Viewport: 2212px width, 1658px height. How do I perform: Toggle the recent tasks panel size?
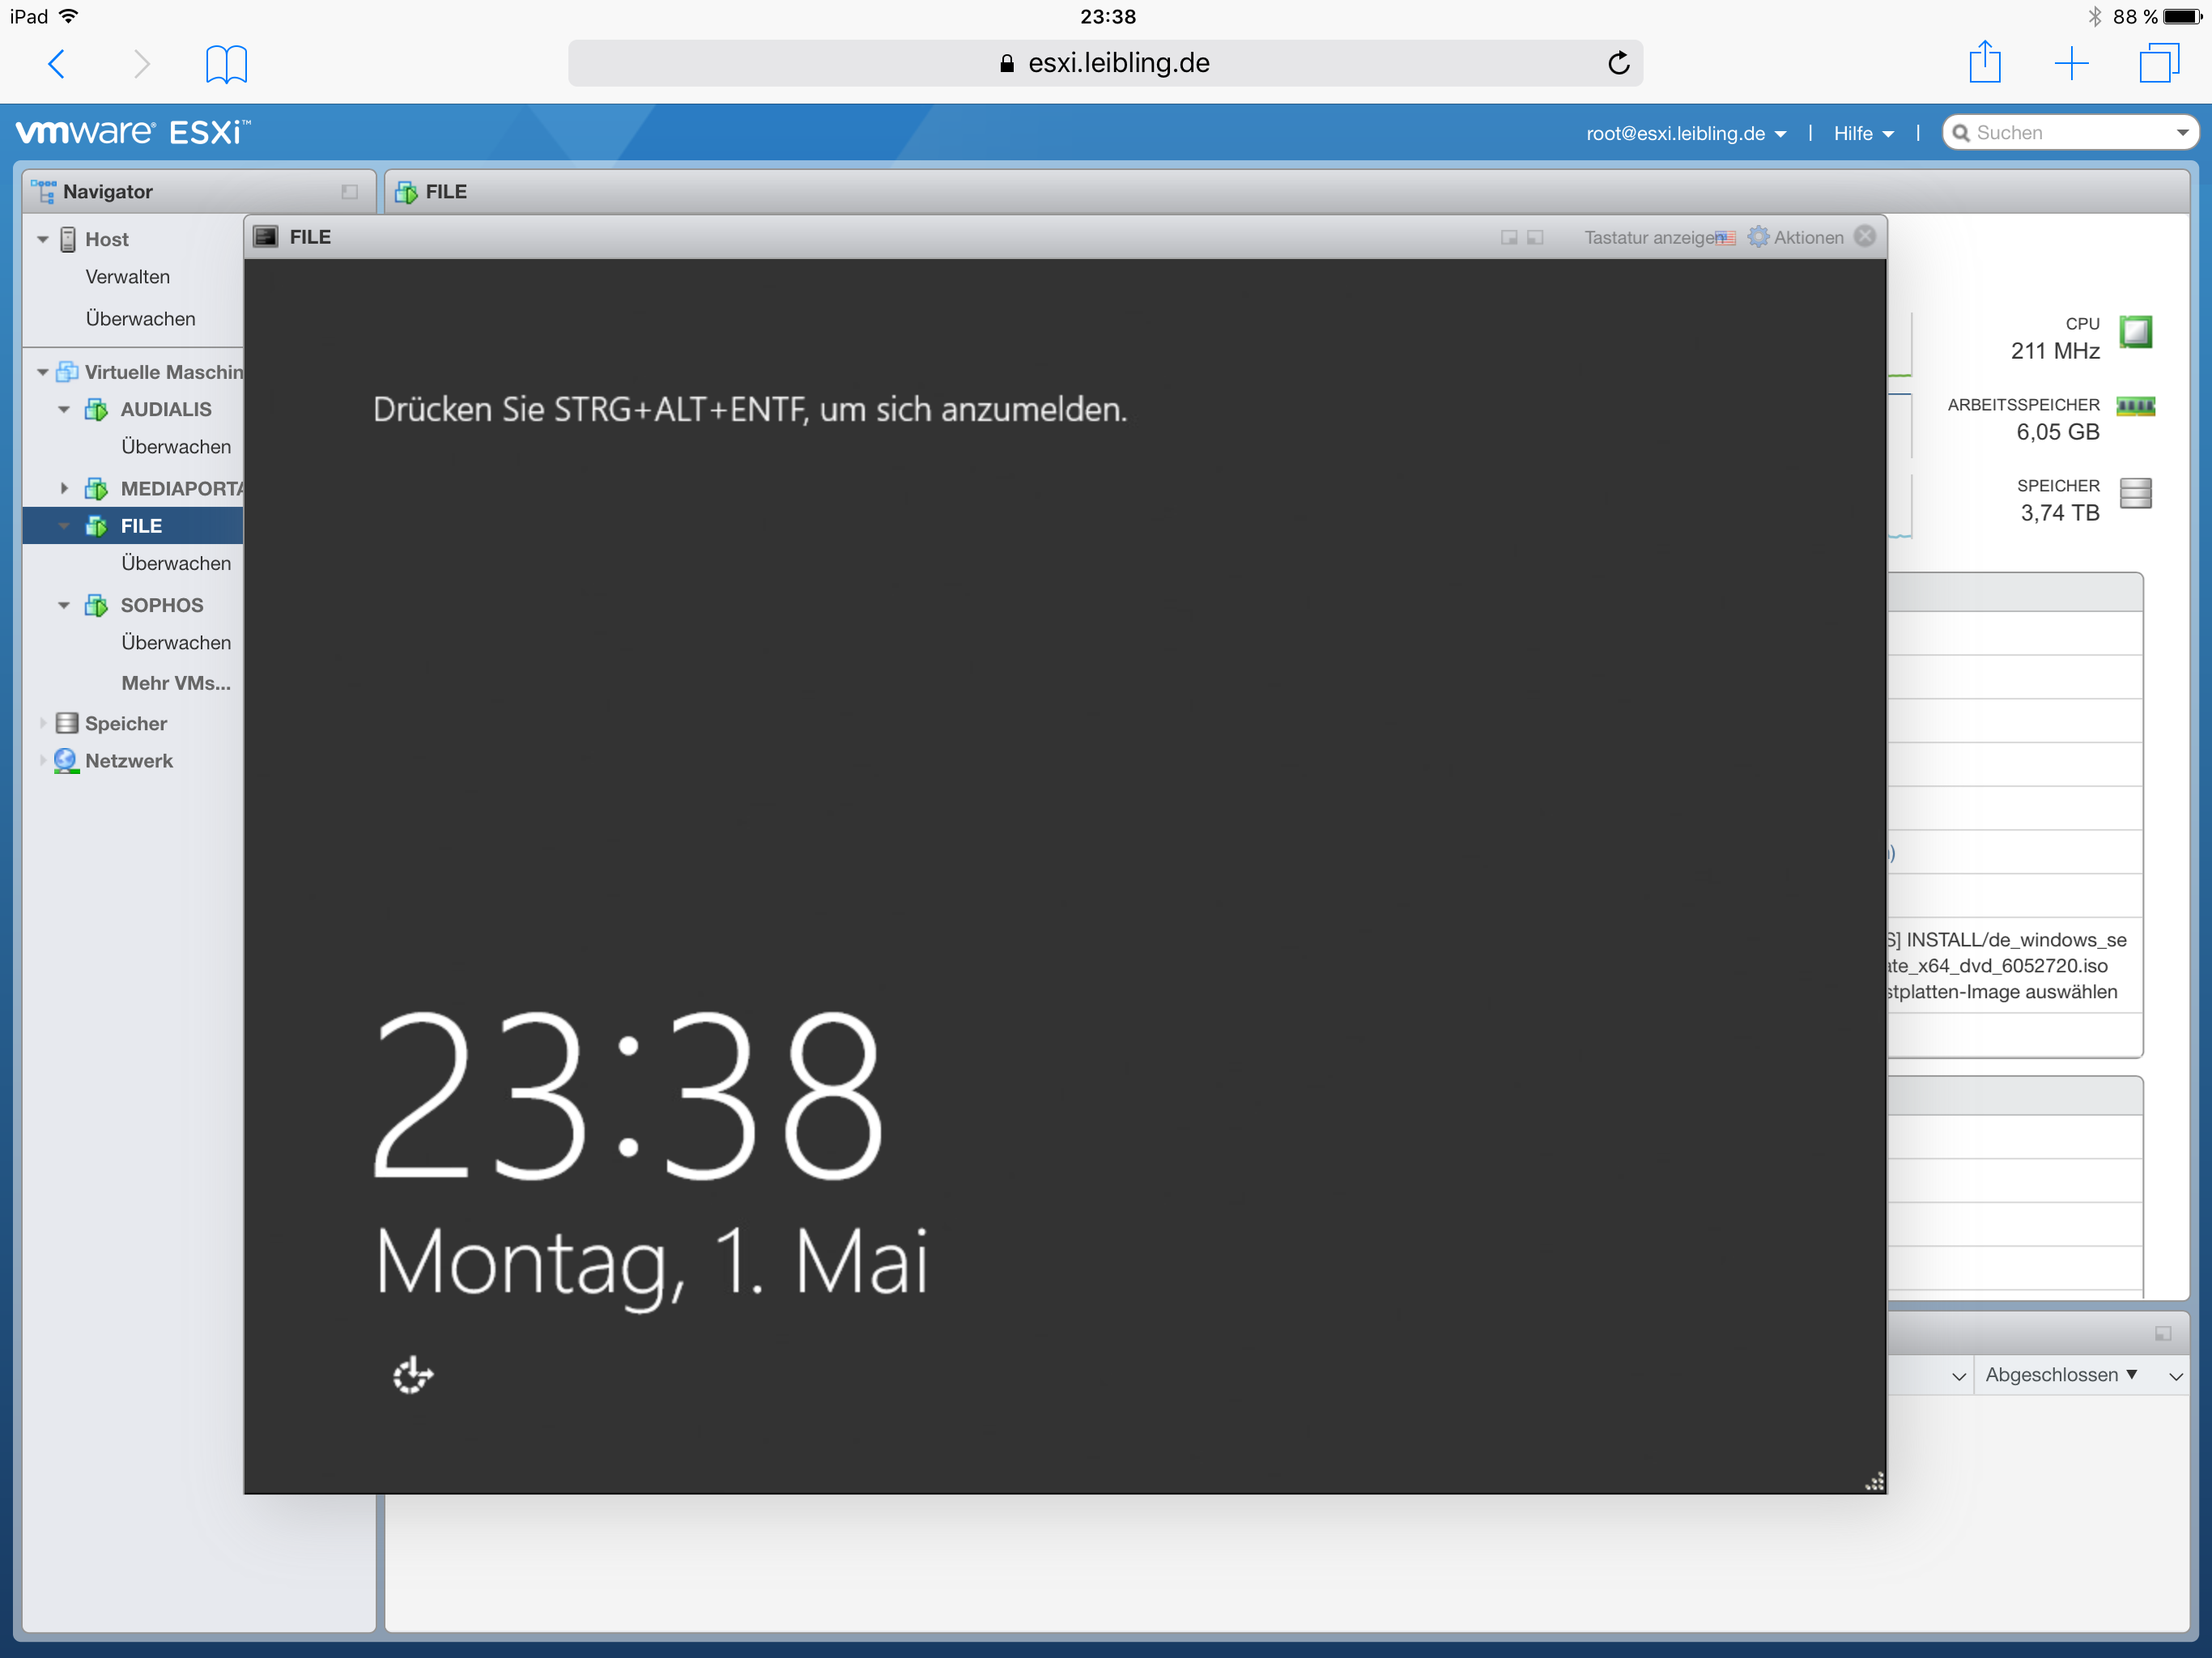click(2162, 1334)
